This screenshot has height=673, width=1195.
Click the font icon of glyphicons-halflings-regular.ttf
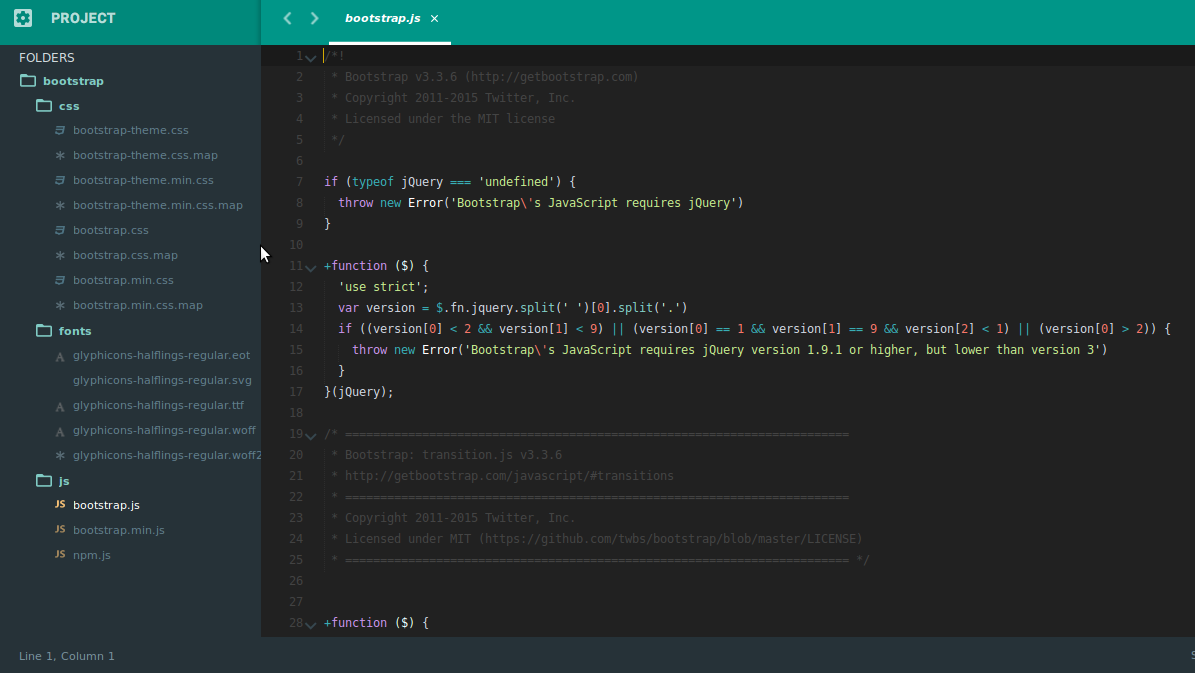(x=60, y=407)
